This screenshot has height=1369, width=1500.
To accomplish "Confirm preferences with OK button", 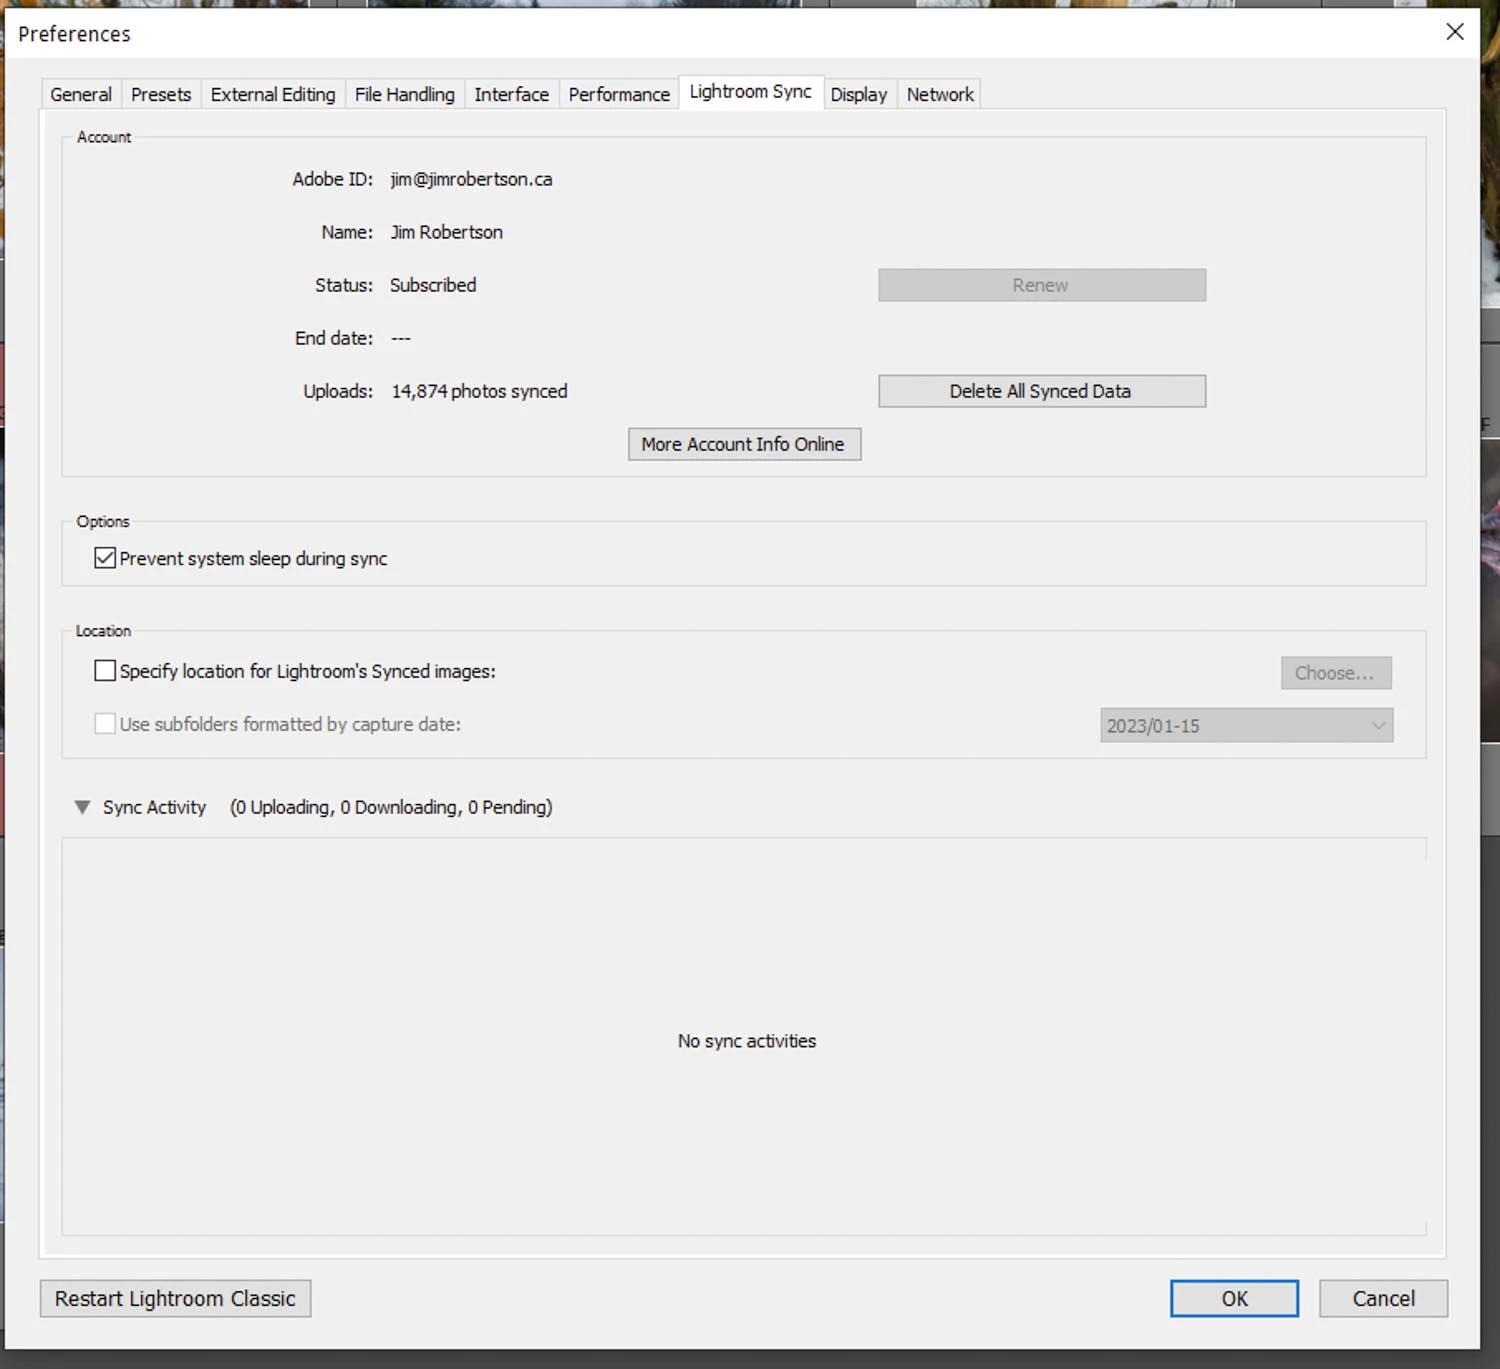I will (1235, 1298).
